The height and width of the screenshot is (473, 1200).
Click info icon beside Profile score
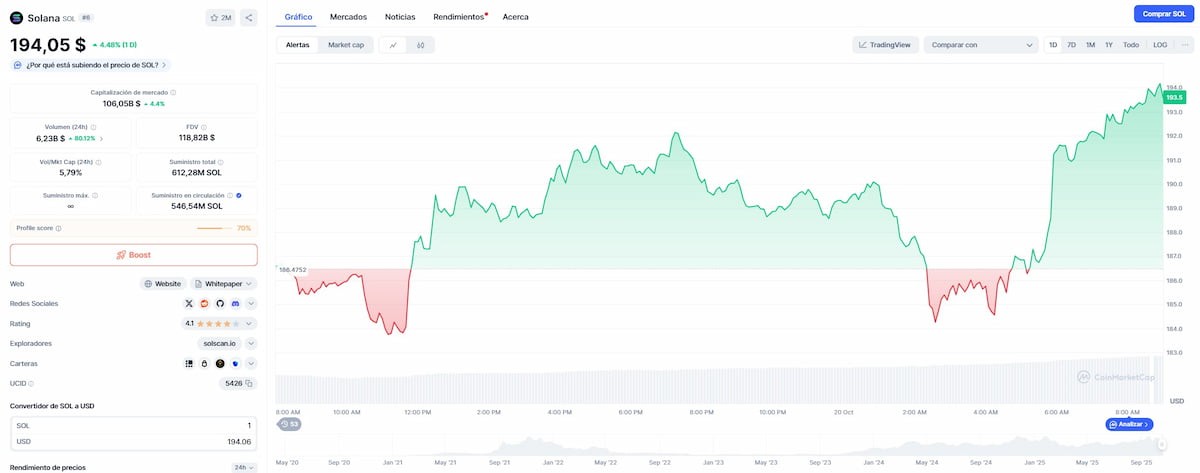tap(58, 228)
